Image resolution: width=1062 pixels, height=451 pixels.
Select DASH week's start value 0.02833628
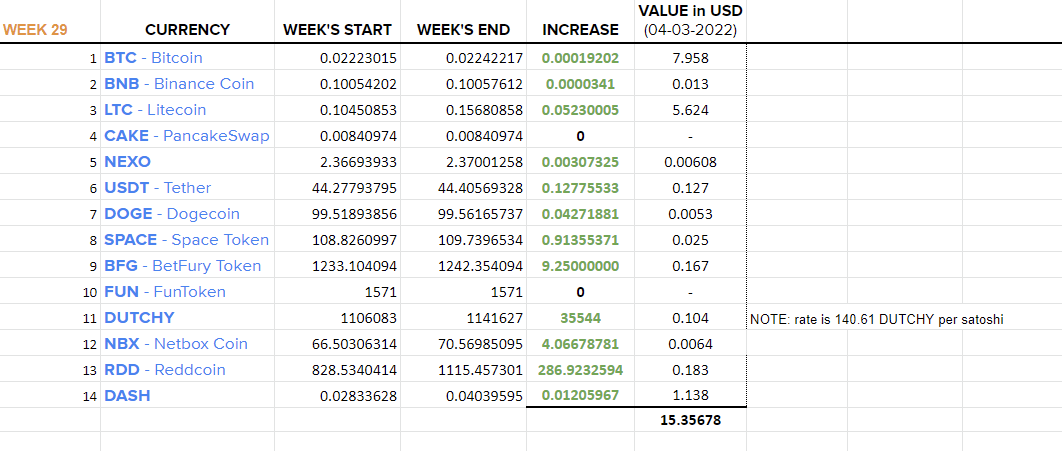click(x=358, y=396)
